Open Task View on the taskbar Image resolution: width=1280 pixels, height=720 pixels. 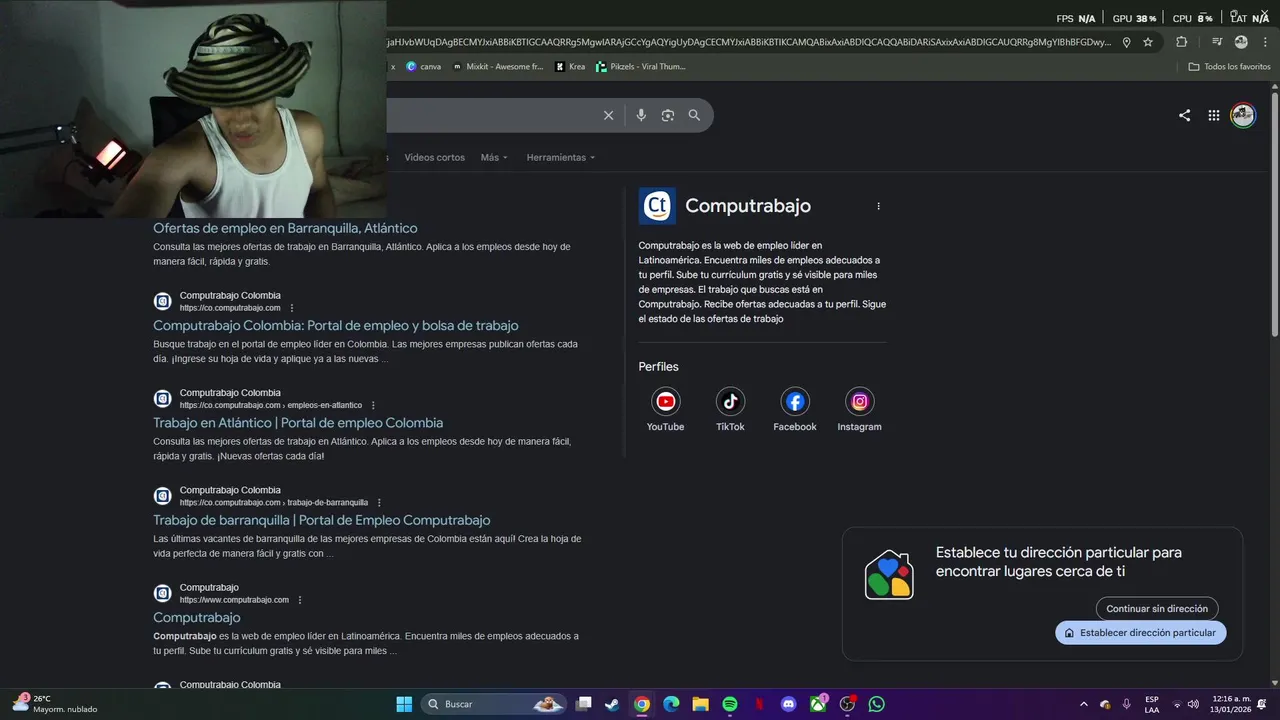[x=584, y=704]
